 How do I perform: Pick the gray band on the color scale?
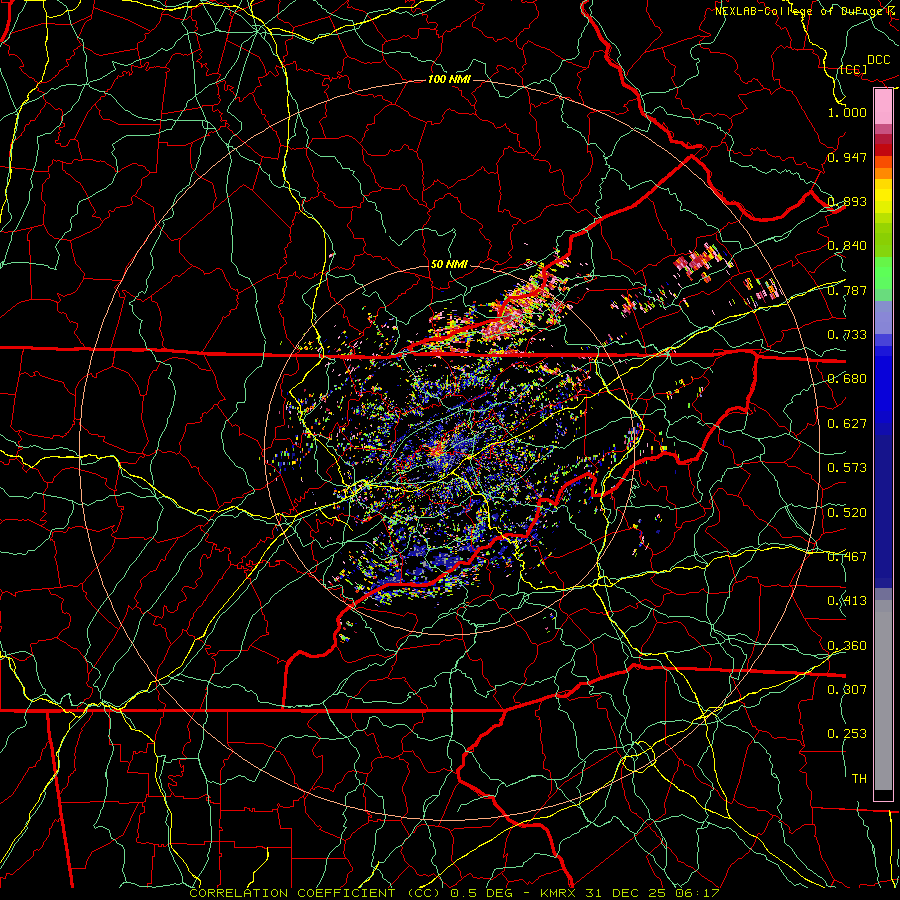[x=883, y=695]
